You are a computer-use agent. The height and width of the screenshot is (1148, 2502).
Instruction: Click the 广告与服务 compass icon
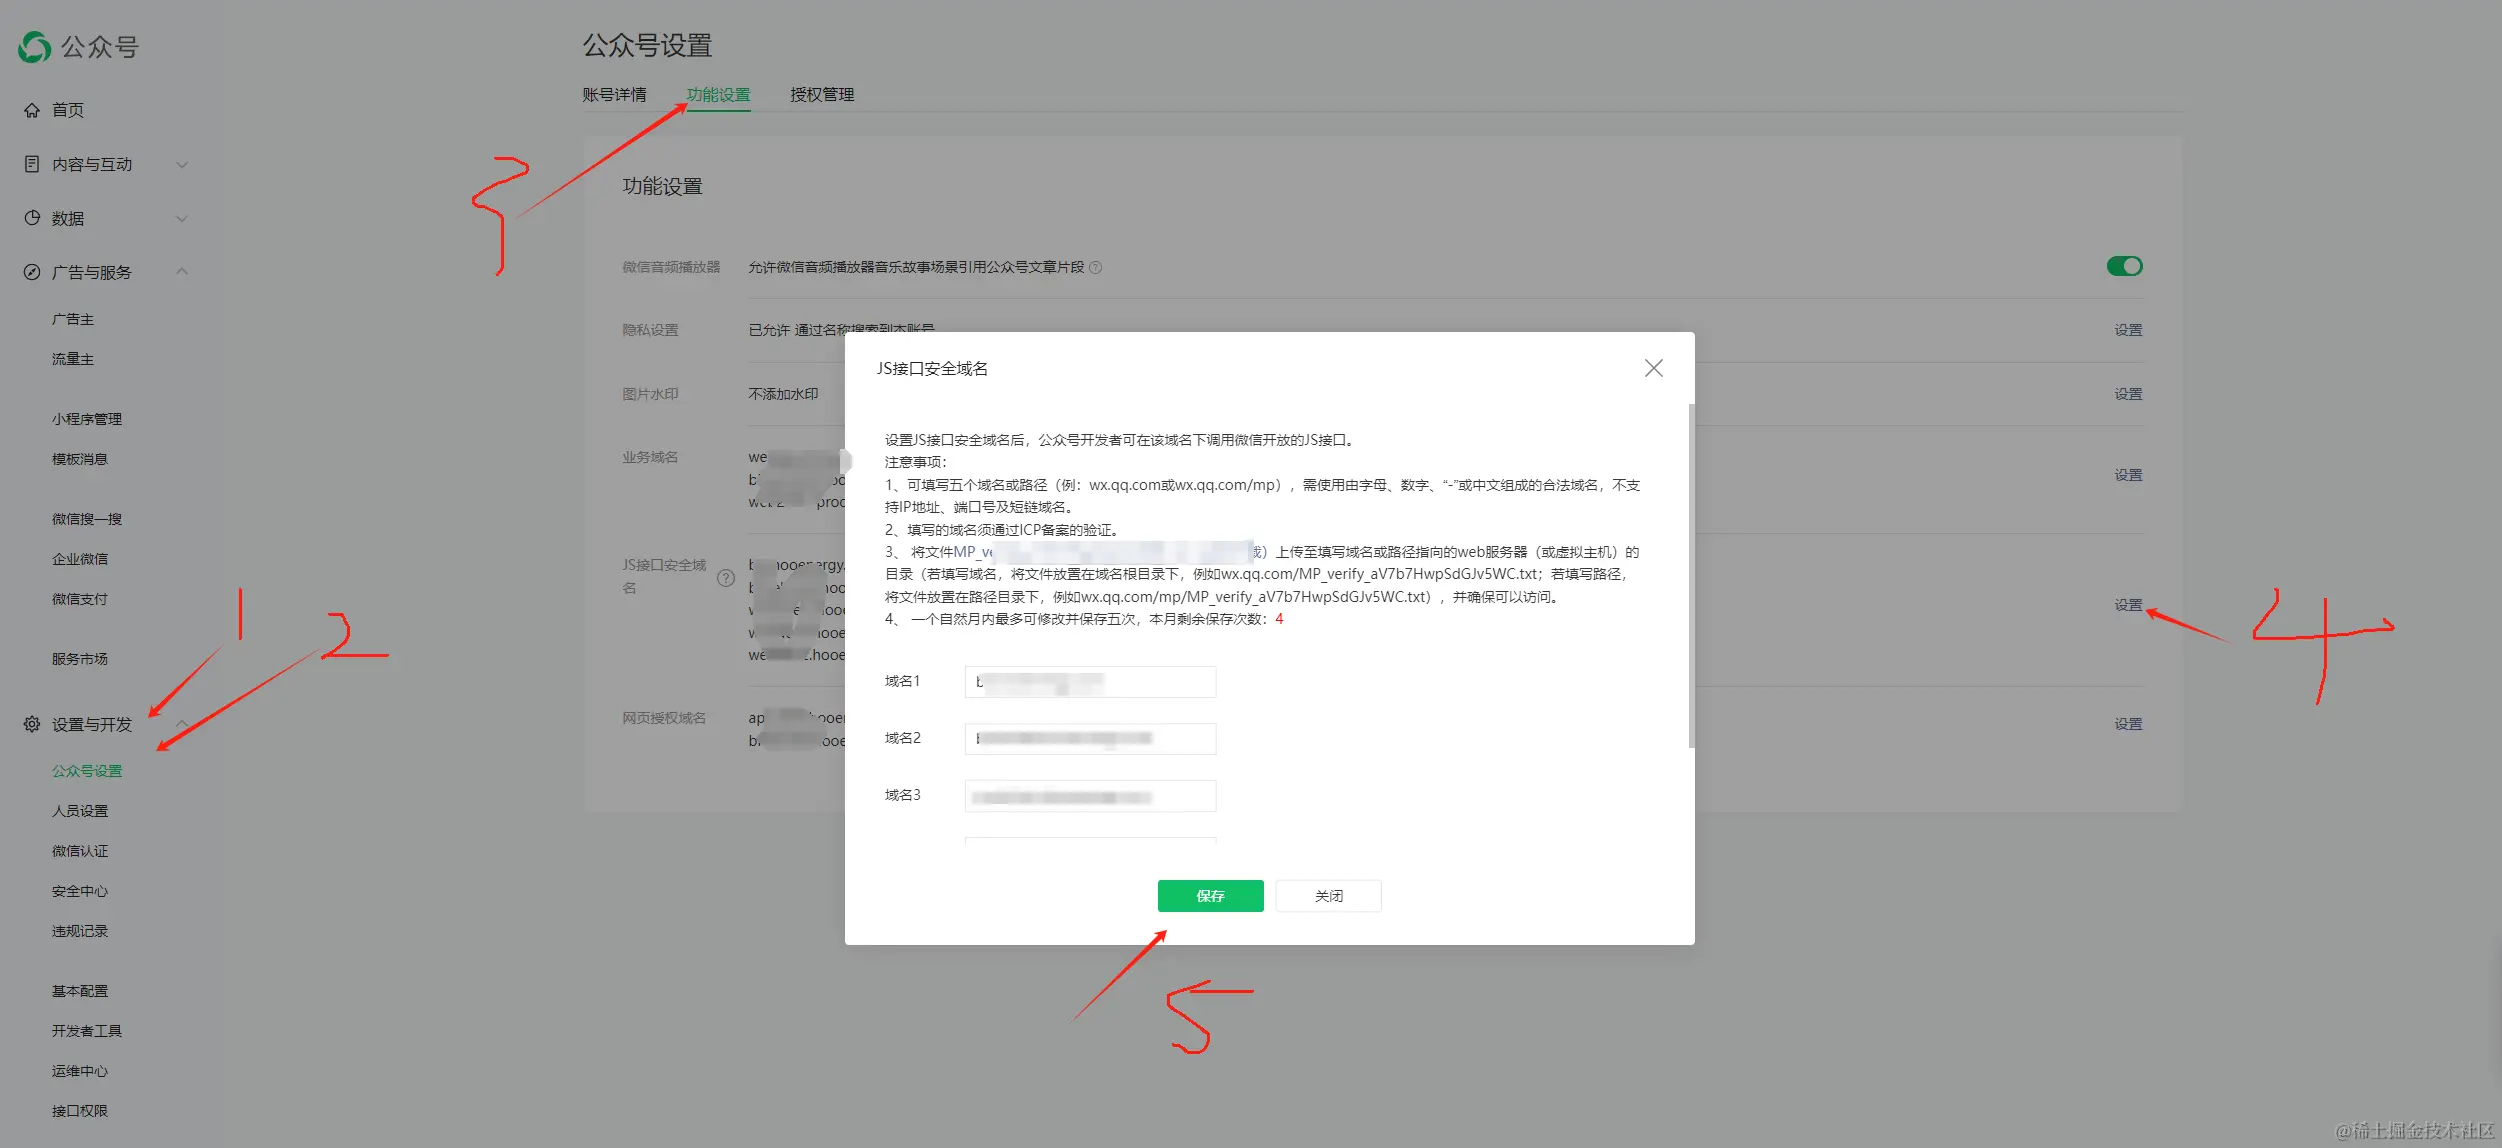click(32, 272)
